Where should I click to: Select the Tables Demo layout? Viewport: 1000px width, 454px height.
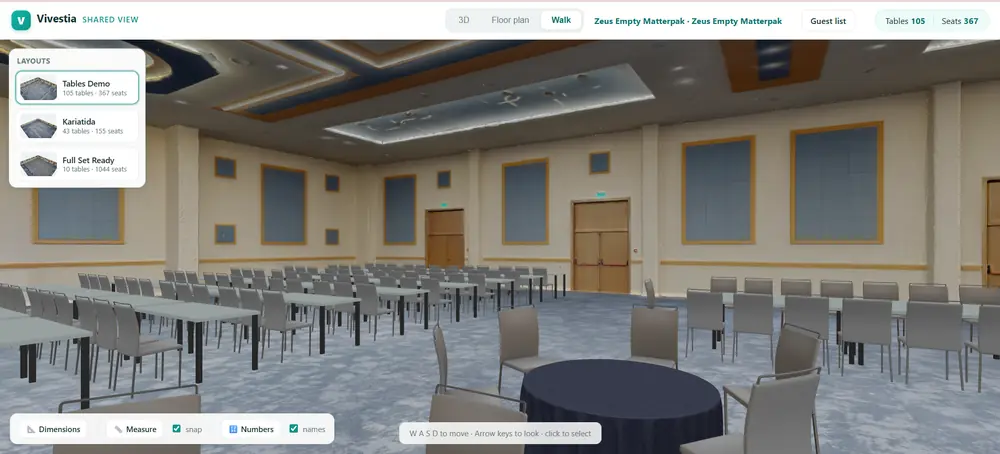[77, 88]
